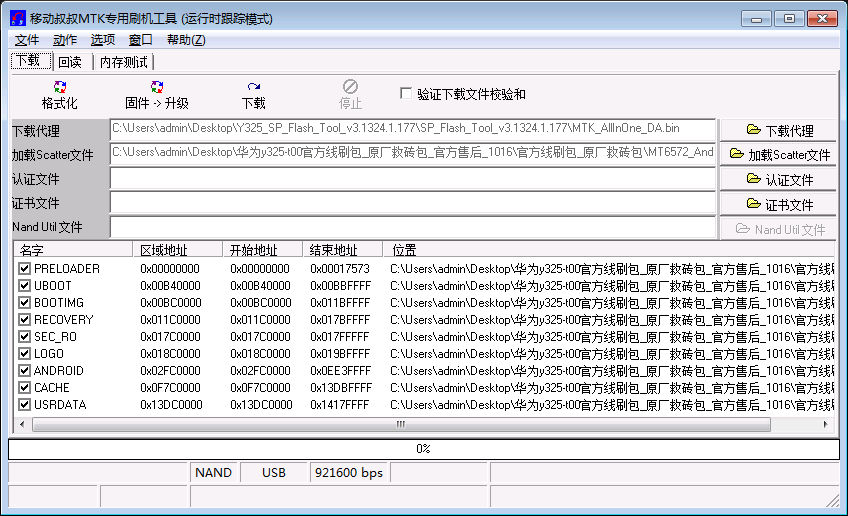Uncheck the CACHE partition checkbox
This screenshot has width=848, height=516.
point(24,388)
